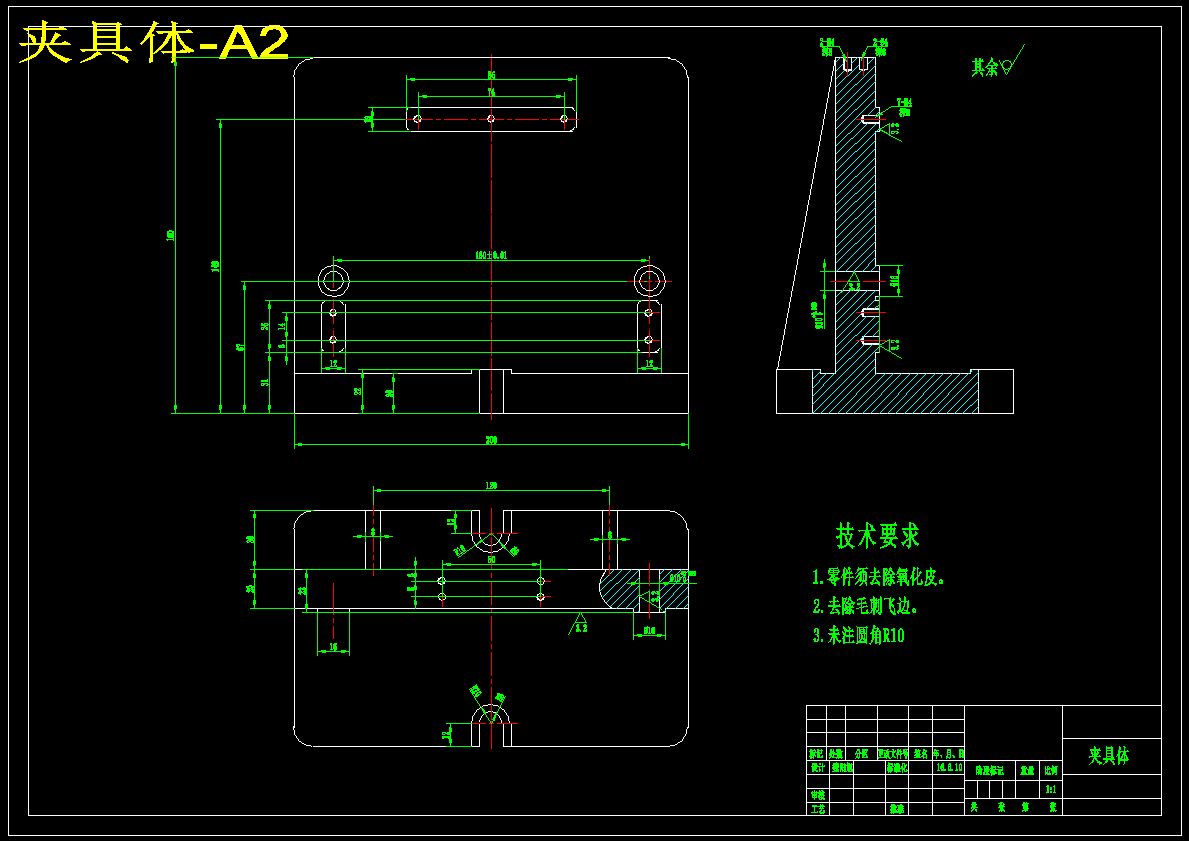Select the 标准化 cell in title block
The width and height of the screenshot is (1189, 841).
(897, 767)
